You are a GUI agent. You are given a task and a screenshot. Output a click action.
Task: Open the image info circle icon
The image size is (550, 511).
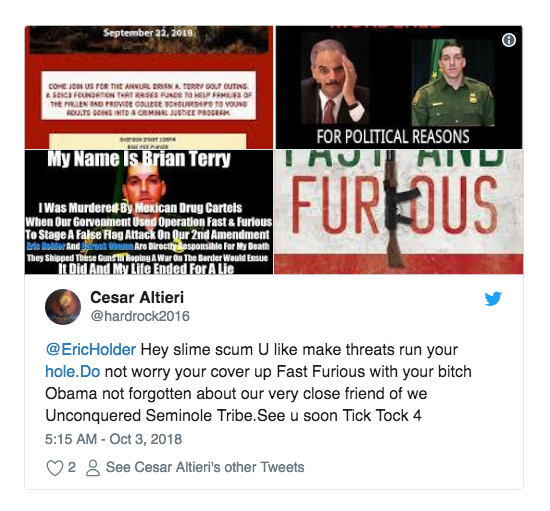(509, 40)
